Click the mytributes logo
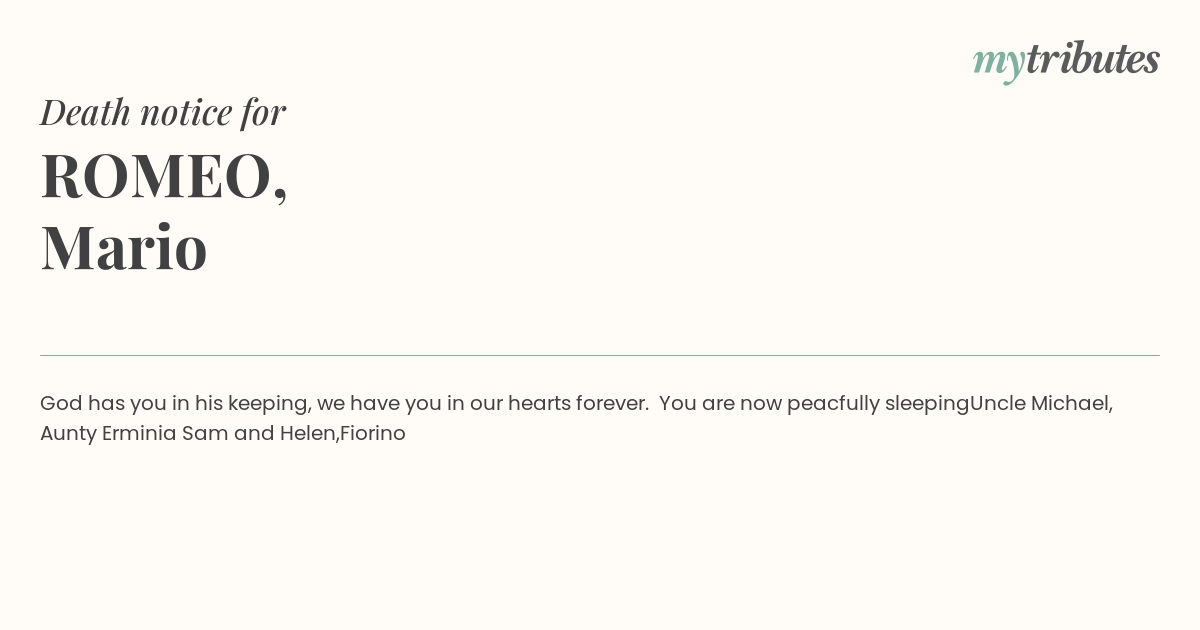 point(1066,60)
